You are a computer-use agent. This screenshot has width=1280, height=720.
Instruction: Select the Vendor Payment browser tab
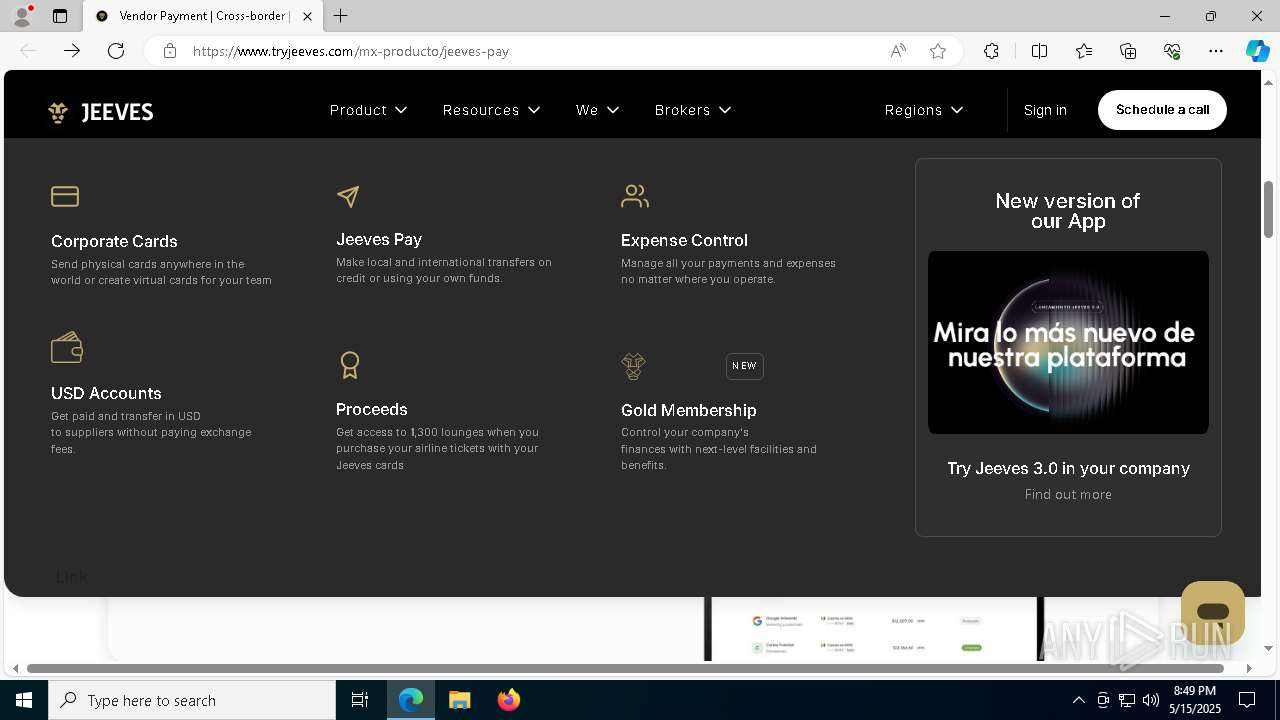[203, 16]
